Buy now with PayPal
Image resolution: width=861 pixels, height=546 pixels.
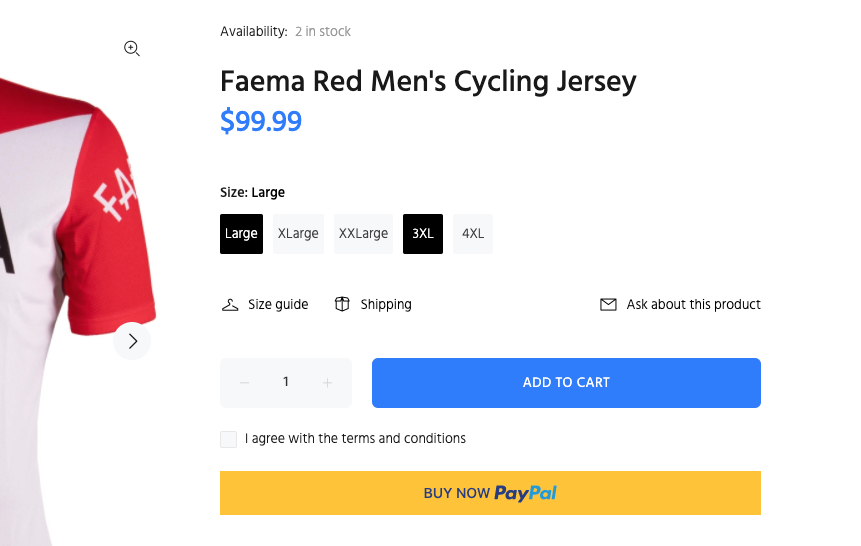490,493
